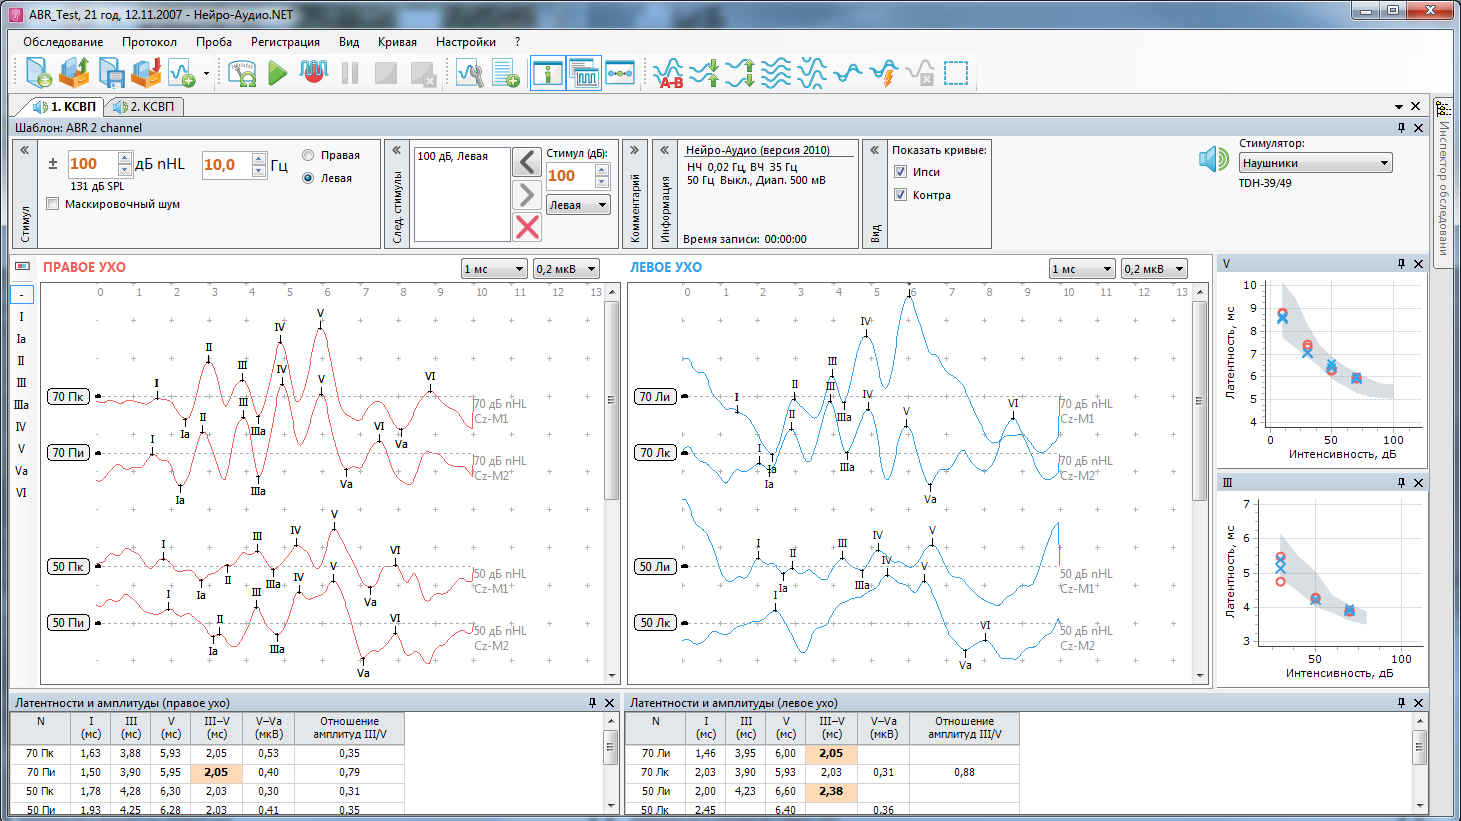Collapse the След. стимулы panel chevron

pyautogui.click(x=396, y=150)
